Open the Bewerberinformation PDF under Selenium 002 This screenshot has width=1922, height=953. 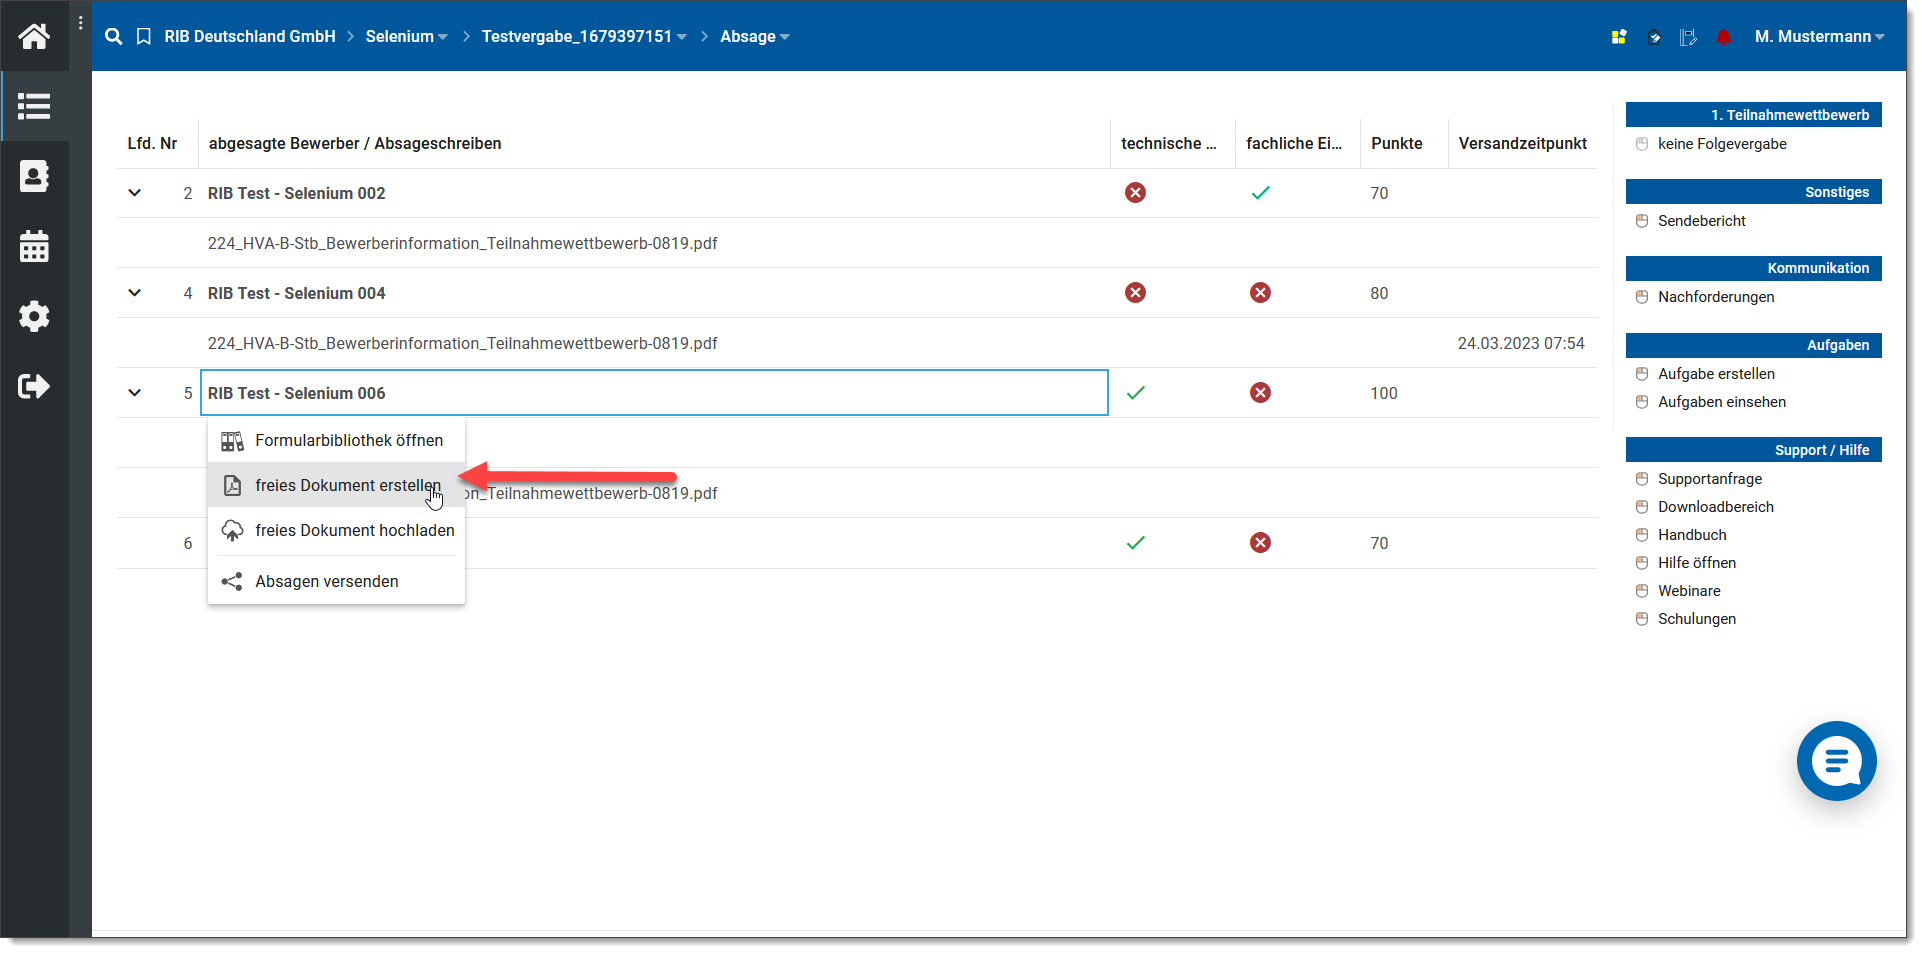[462, 244]
